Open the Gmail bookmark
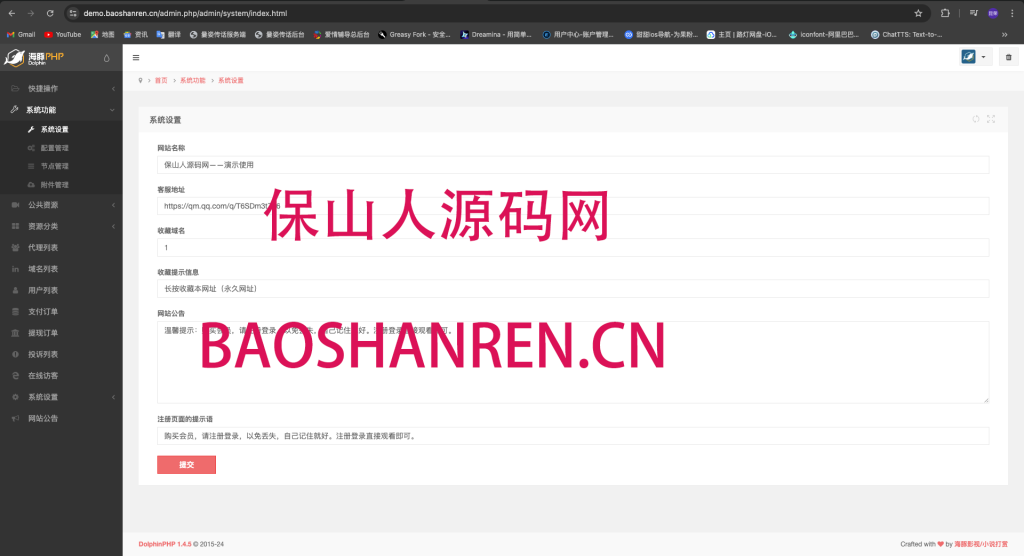Image resolution: width=1024 pixels, height=556 pixels. pyautogui.click(x=21, y=35)
